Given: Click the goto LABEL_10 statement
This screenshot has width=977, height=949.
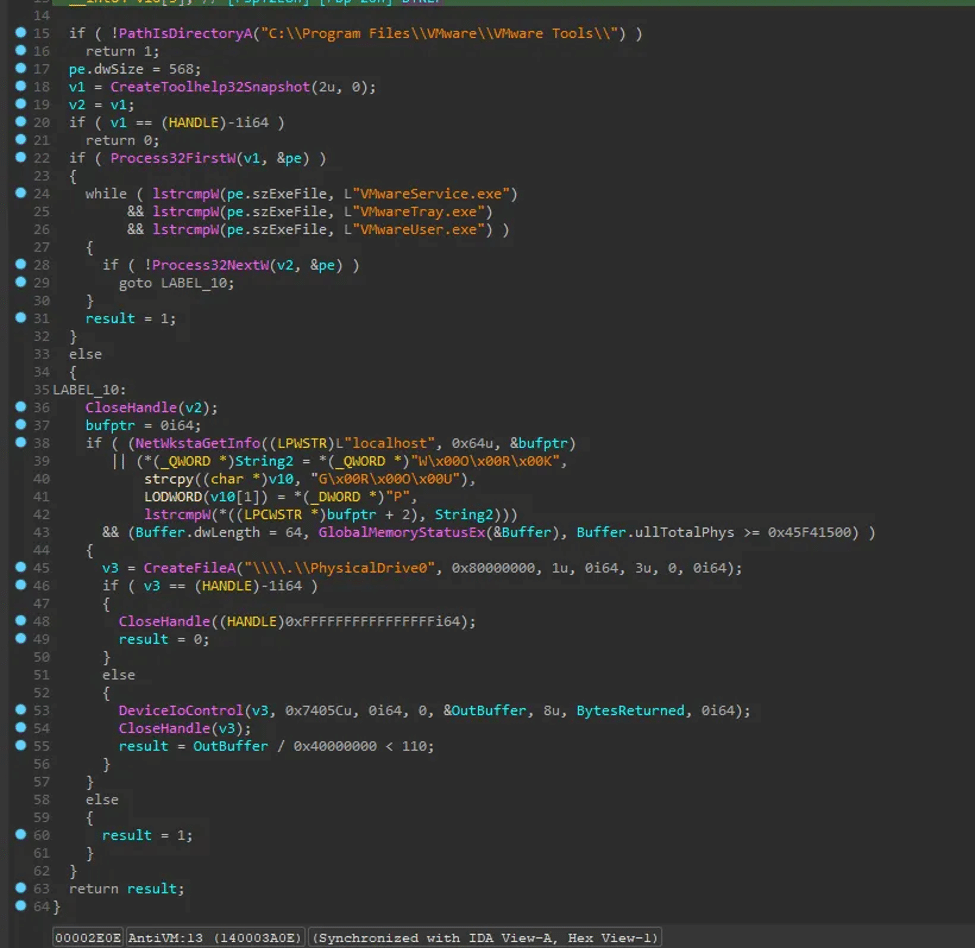Looking at the screenshot, I should (x=176, y=283).
